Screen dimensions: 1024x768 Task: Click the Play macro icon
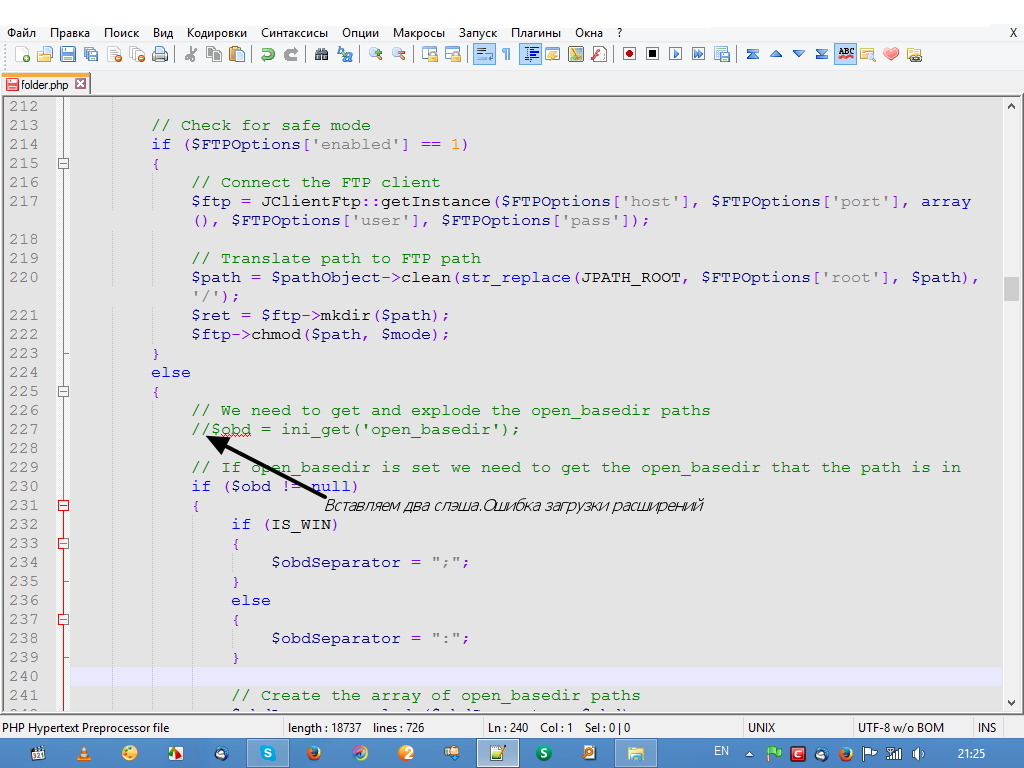675,55
